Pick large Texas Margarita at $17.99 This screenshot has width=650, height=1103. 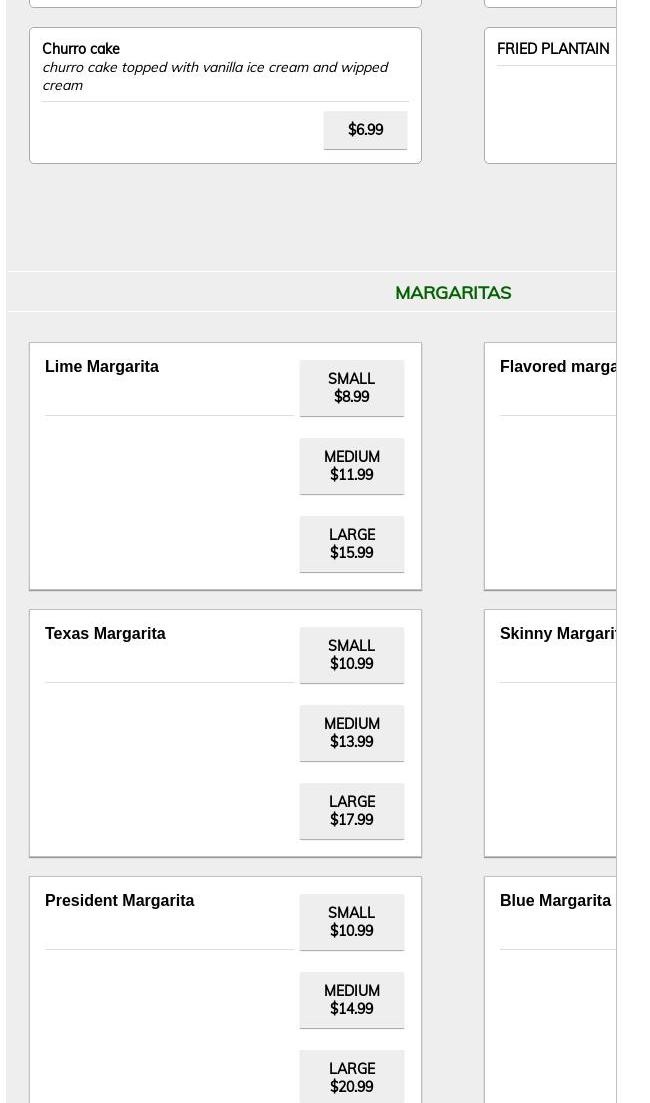(x=352, y=812)
